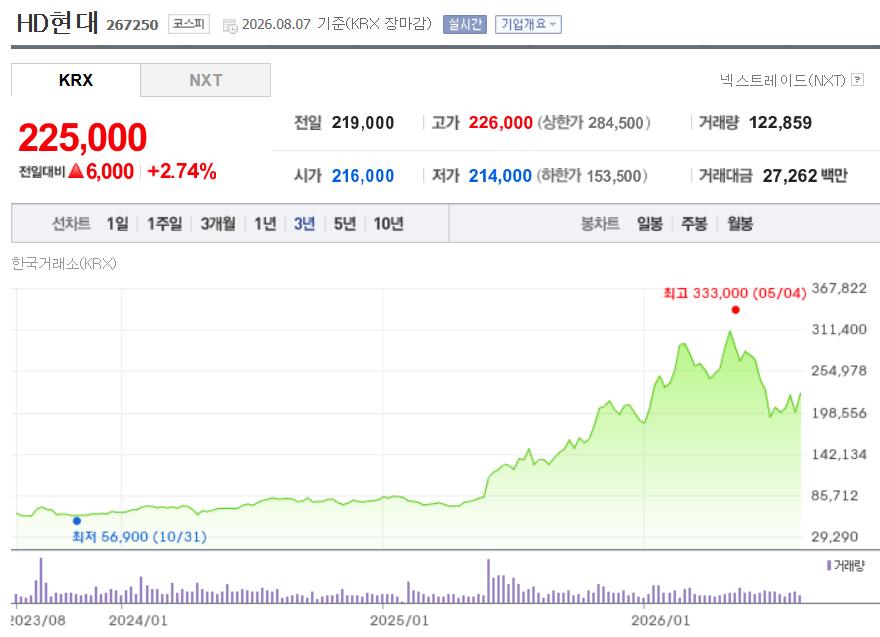Click the 거래량 legend in volume chart
880x637 pixels.
[x=846, y=565]
